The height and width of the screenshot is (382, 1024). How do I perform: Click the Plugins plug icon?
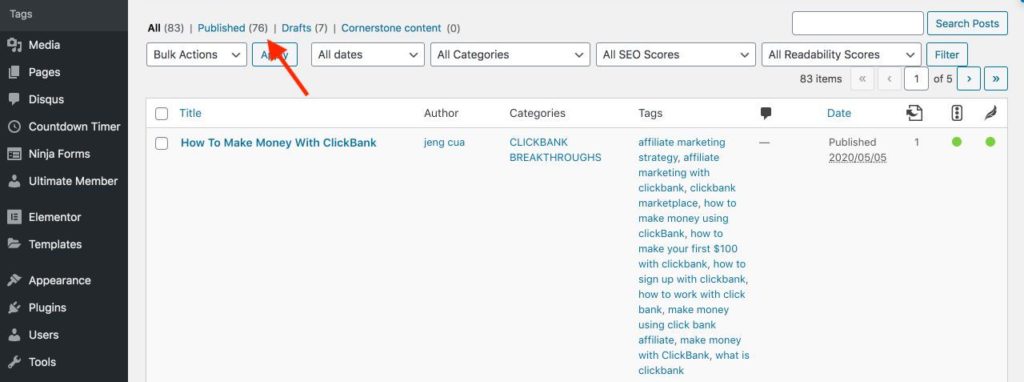(x=14, y=308)
